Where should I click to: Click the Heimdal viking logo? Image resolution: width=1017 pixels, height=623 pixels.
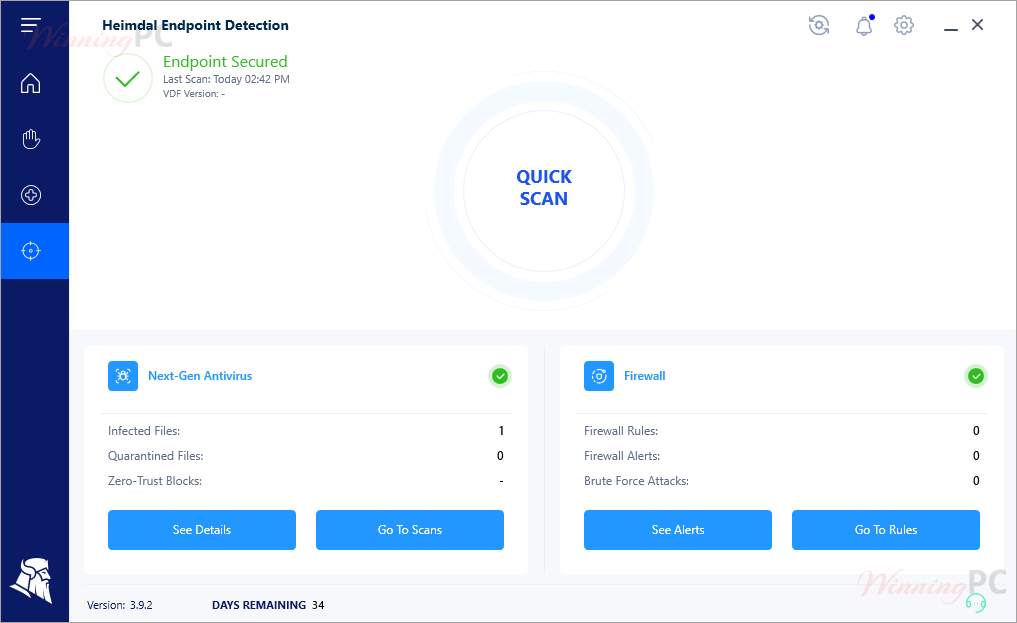pyautogui.click(x=31, y=581)
